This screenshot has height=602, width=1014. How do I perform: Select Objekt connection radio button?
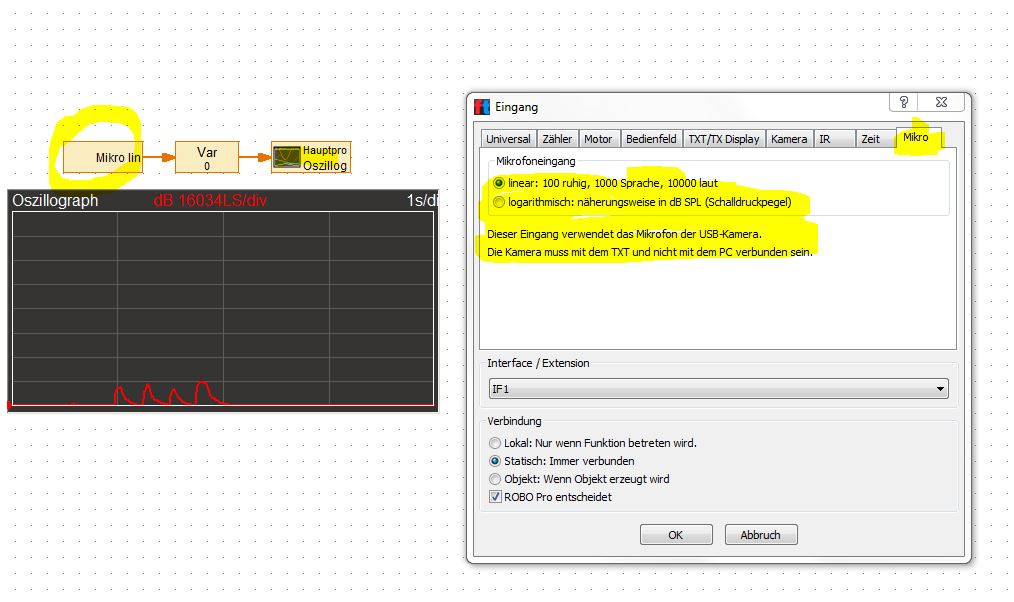click(x=495, y=479)
